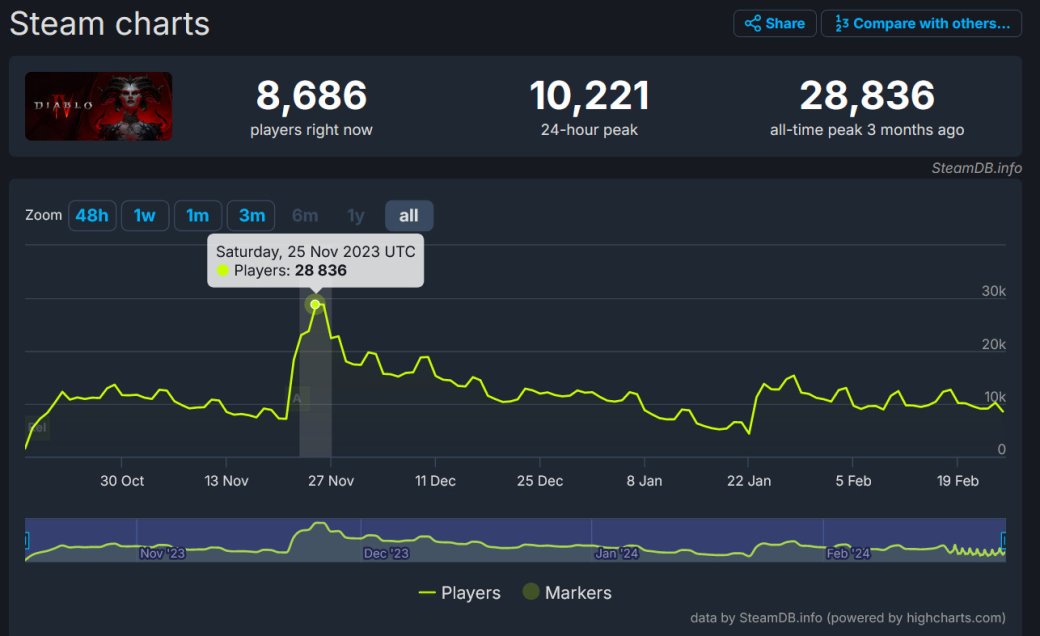Click the 30k y-axis label
The height and width of the screenshot is (636, 1040).
(x=994, y=291)
